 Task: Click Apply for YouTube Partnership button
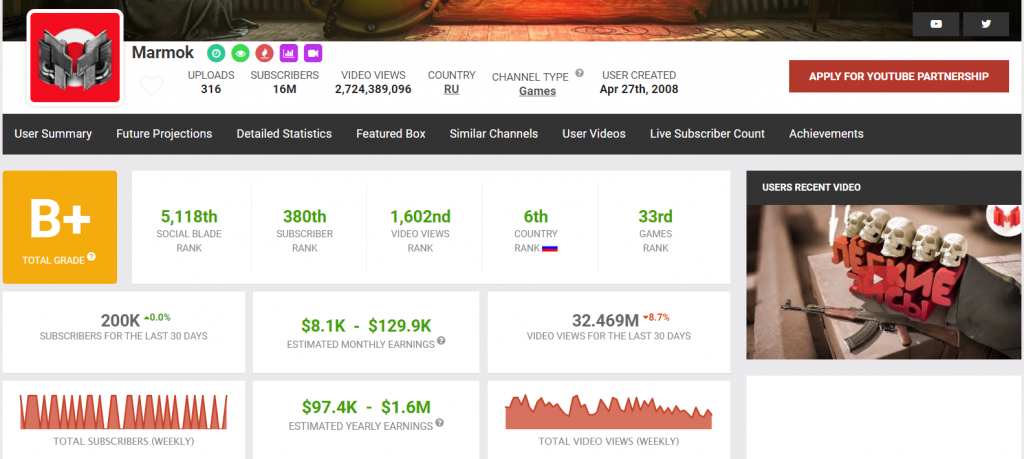tap(899, 76)
